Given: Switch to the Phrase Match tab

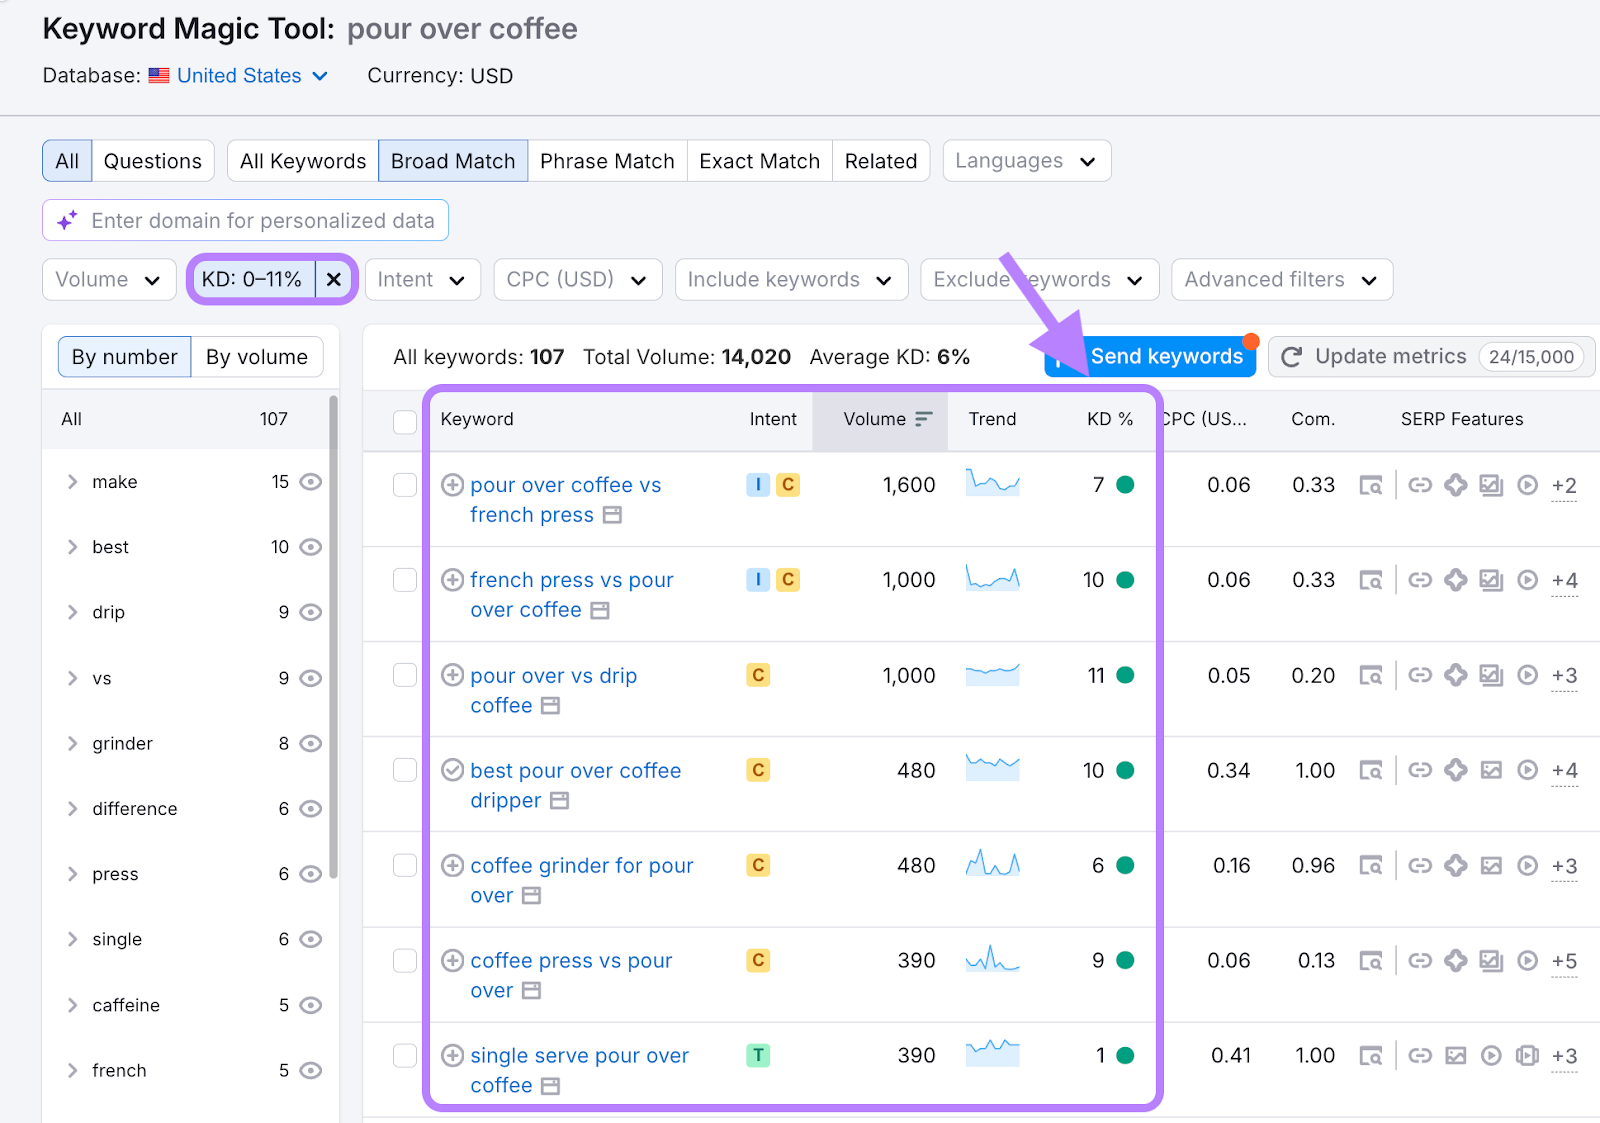Looking at the screenshot, I should [x=607, y=161].
